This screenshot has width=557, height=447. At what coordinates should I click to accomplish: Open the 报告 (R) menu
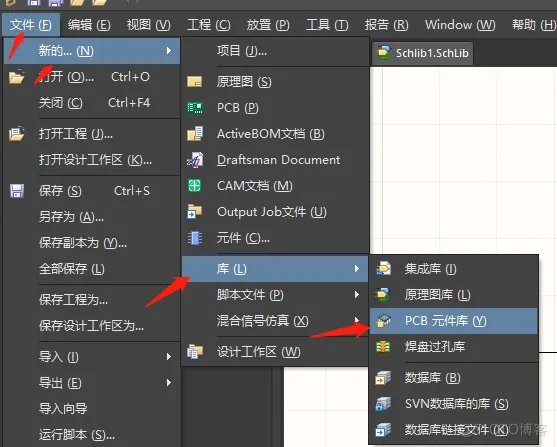pos(386,25)
